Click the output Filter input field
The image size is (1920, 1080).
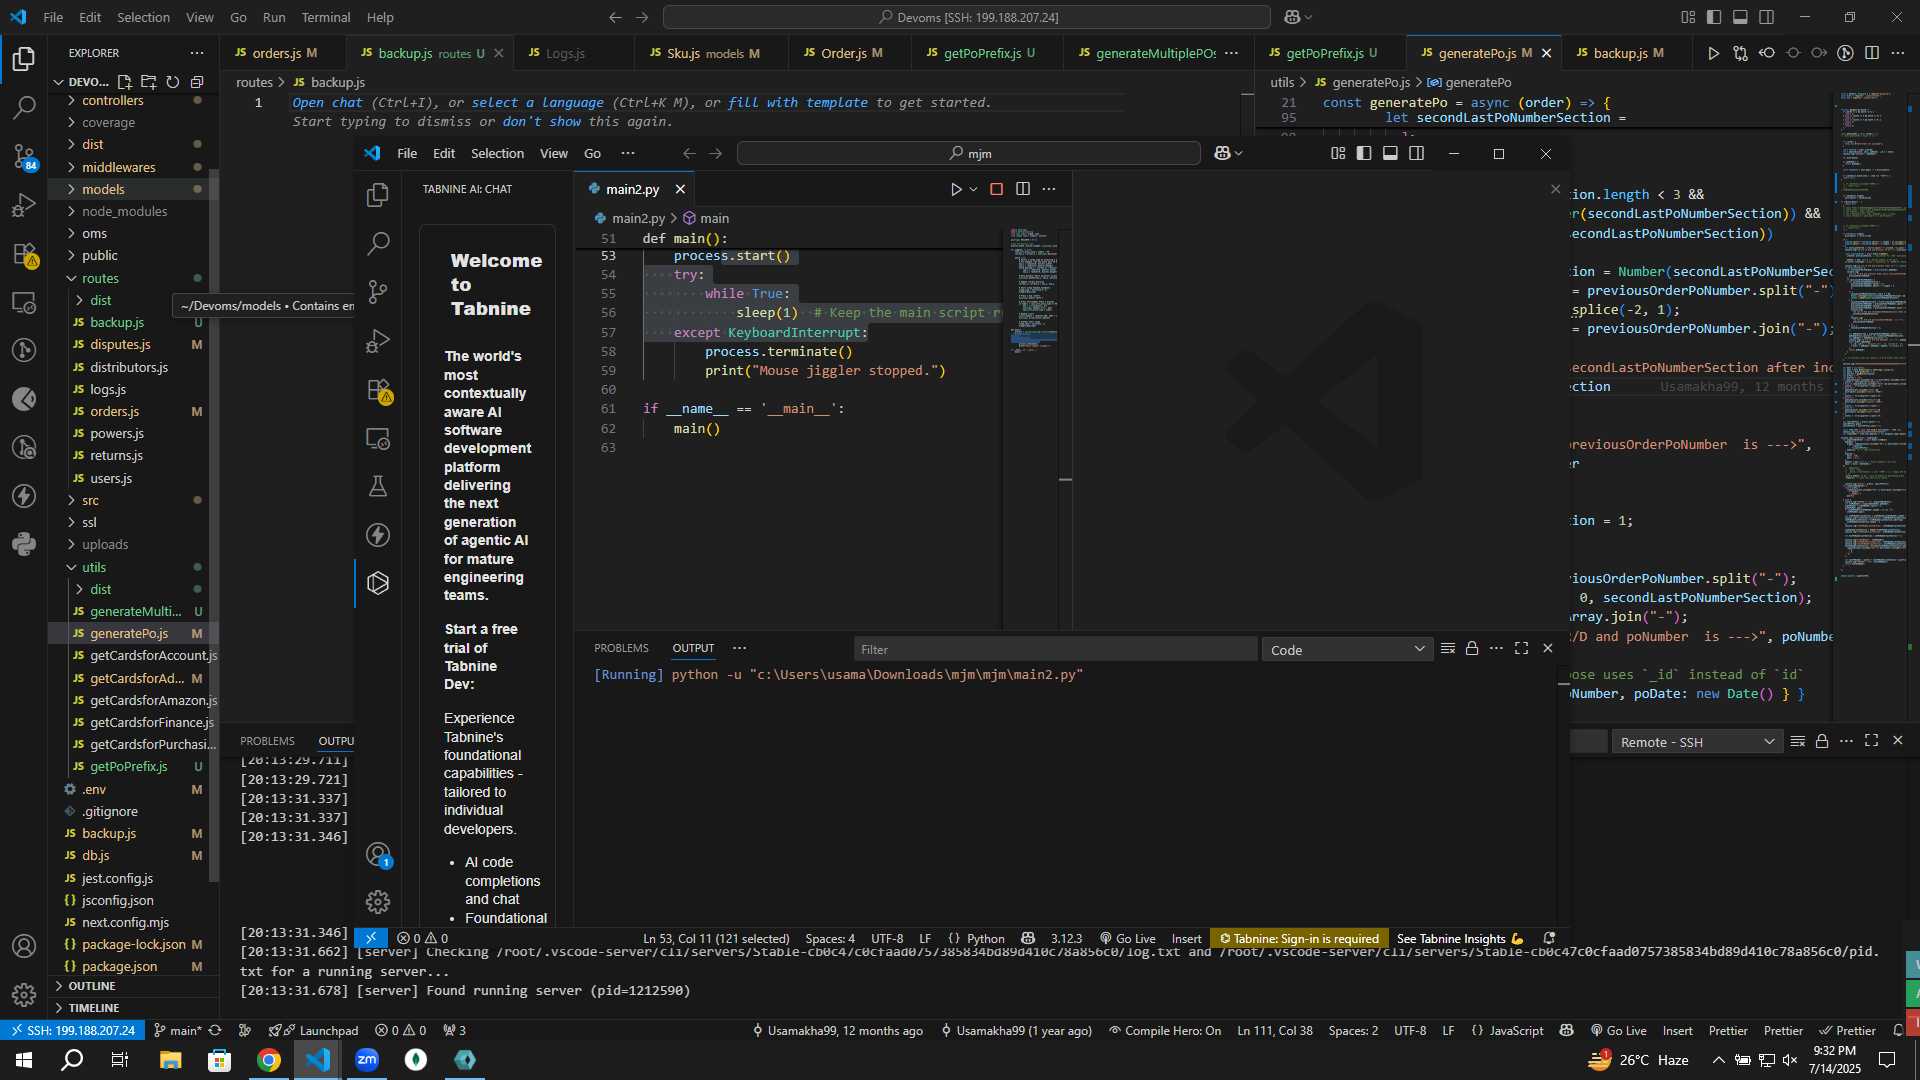tap(1055, 650)
